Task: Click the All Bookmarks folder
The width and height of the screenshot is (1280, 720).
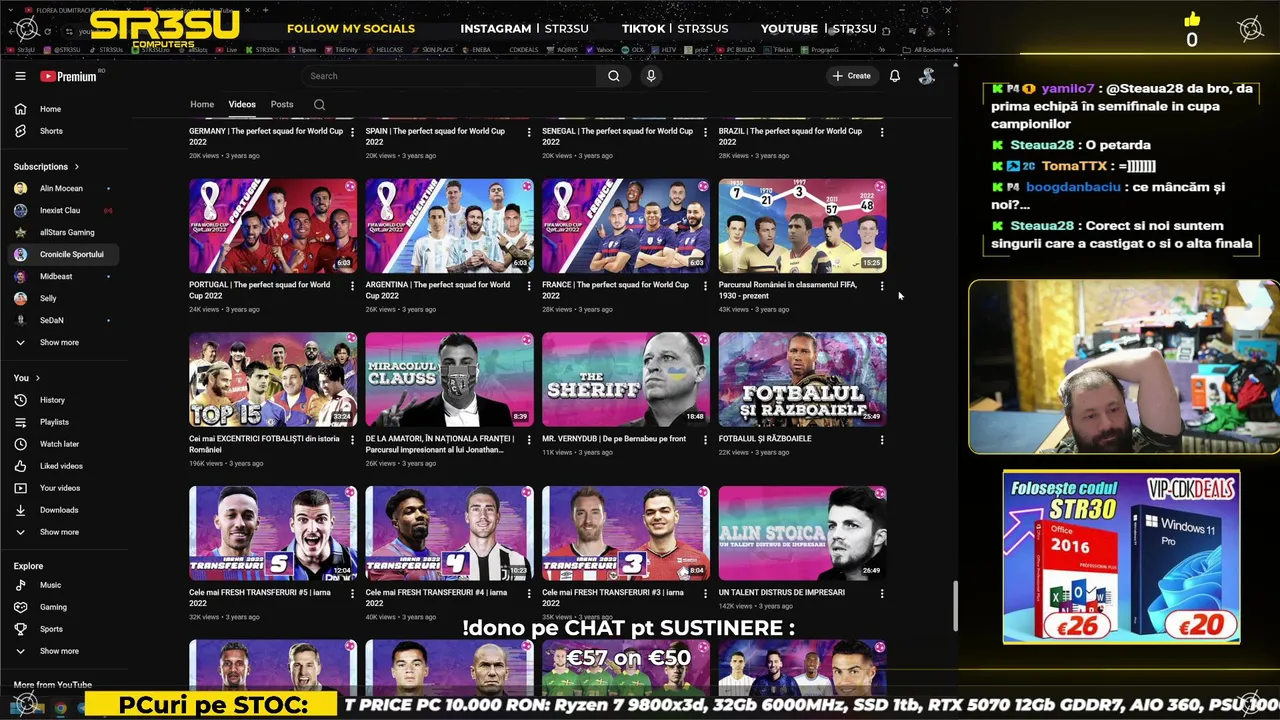Action: pyautogui.click(x=927, y=49)
